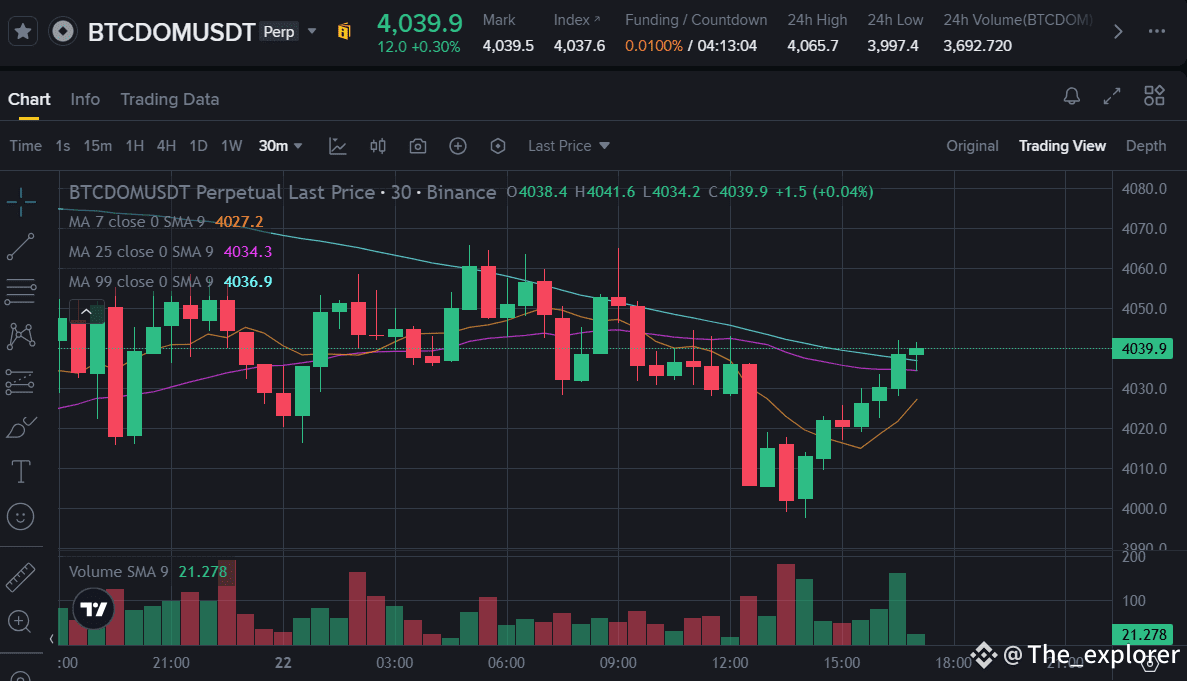Select the zoom-in magnifier tool
The image size is (1187, 681).
21,621
